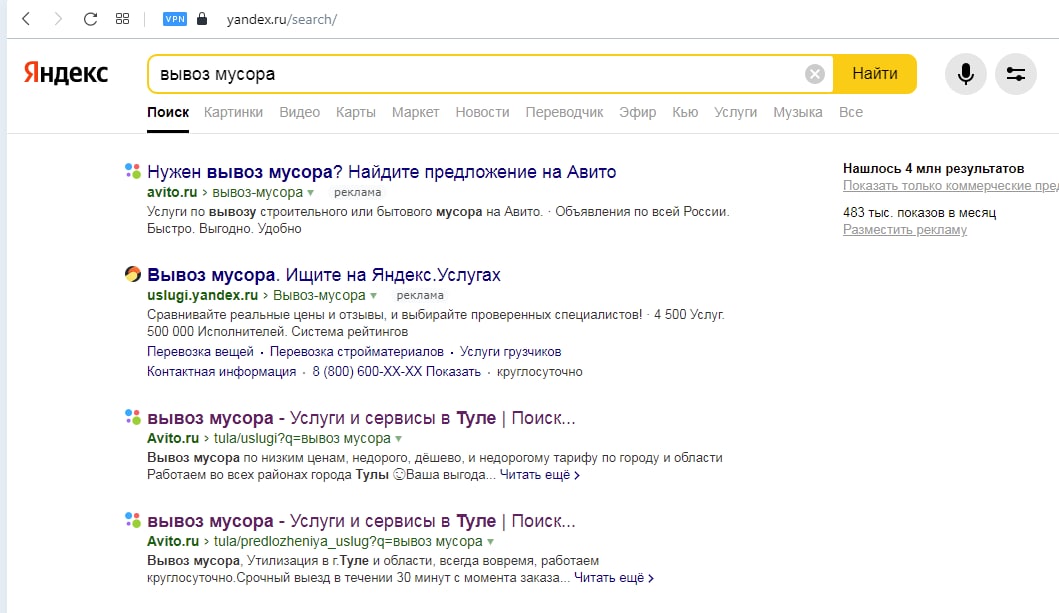This screenshot has width=1059, height=613.
Task: Open 'Нужен вывоз мусора? Найдите предложение на Авито'
Action: point(382,171)
